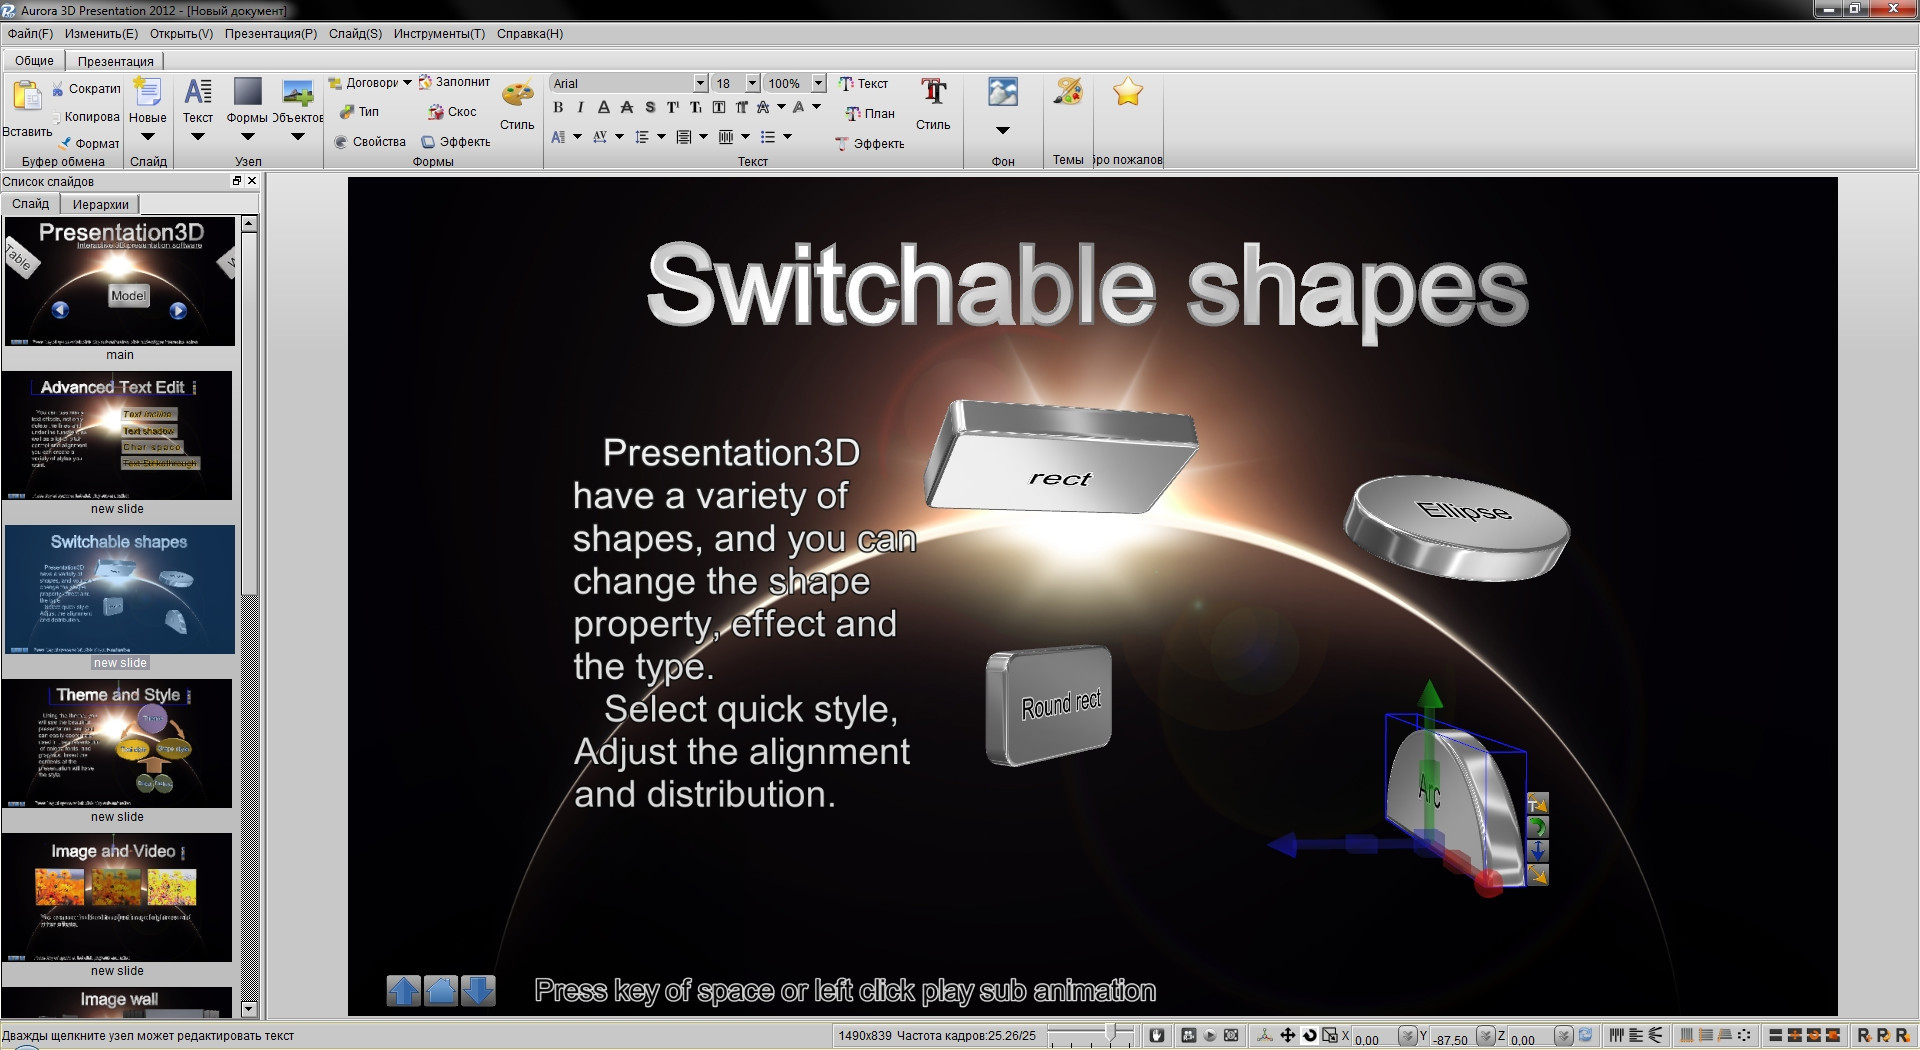Screen dimensions: 1920x1050
Task: Click the bullet list icon
Action: pyautogui.click(x=768, y=137)
